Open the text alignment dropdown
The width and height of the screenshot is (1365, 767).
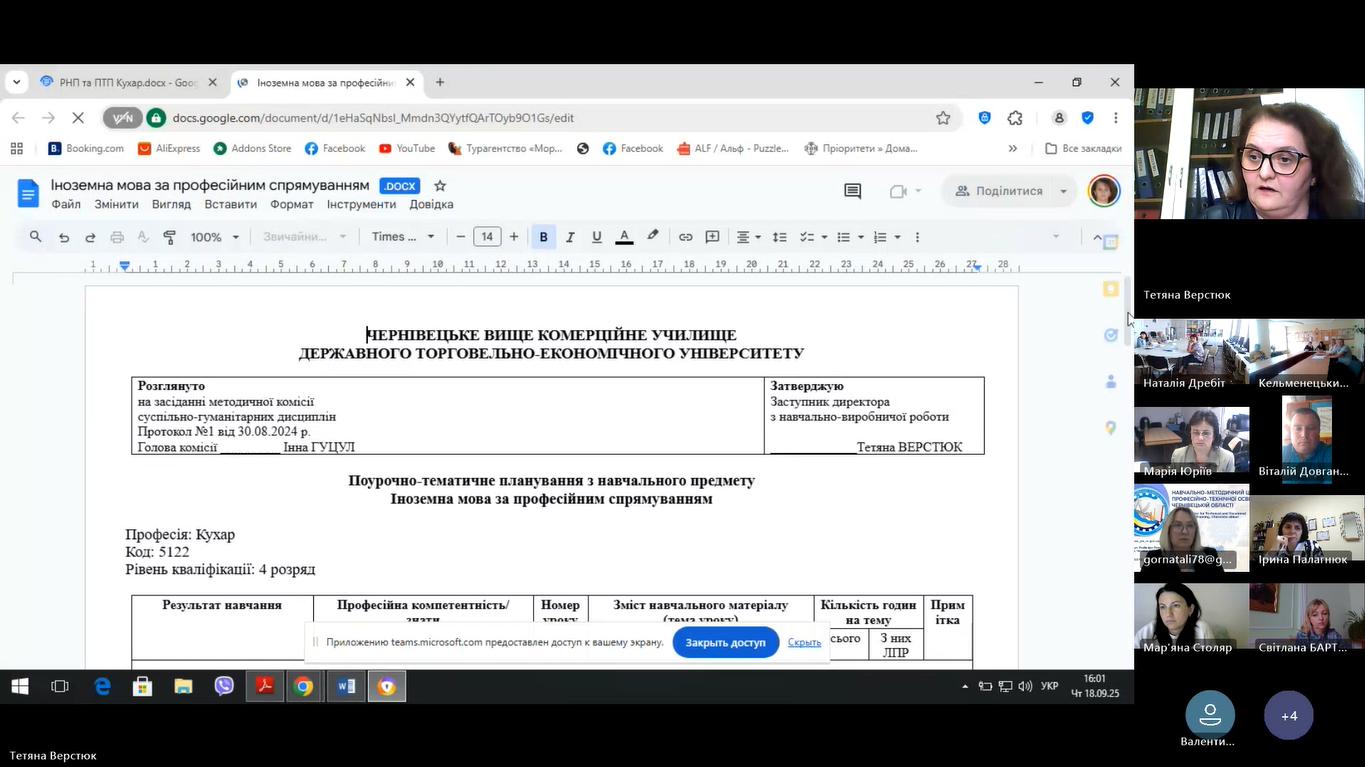[x=749, y=237]
